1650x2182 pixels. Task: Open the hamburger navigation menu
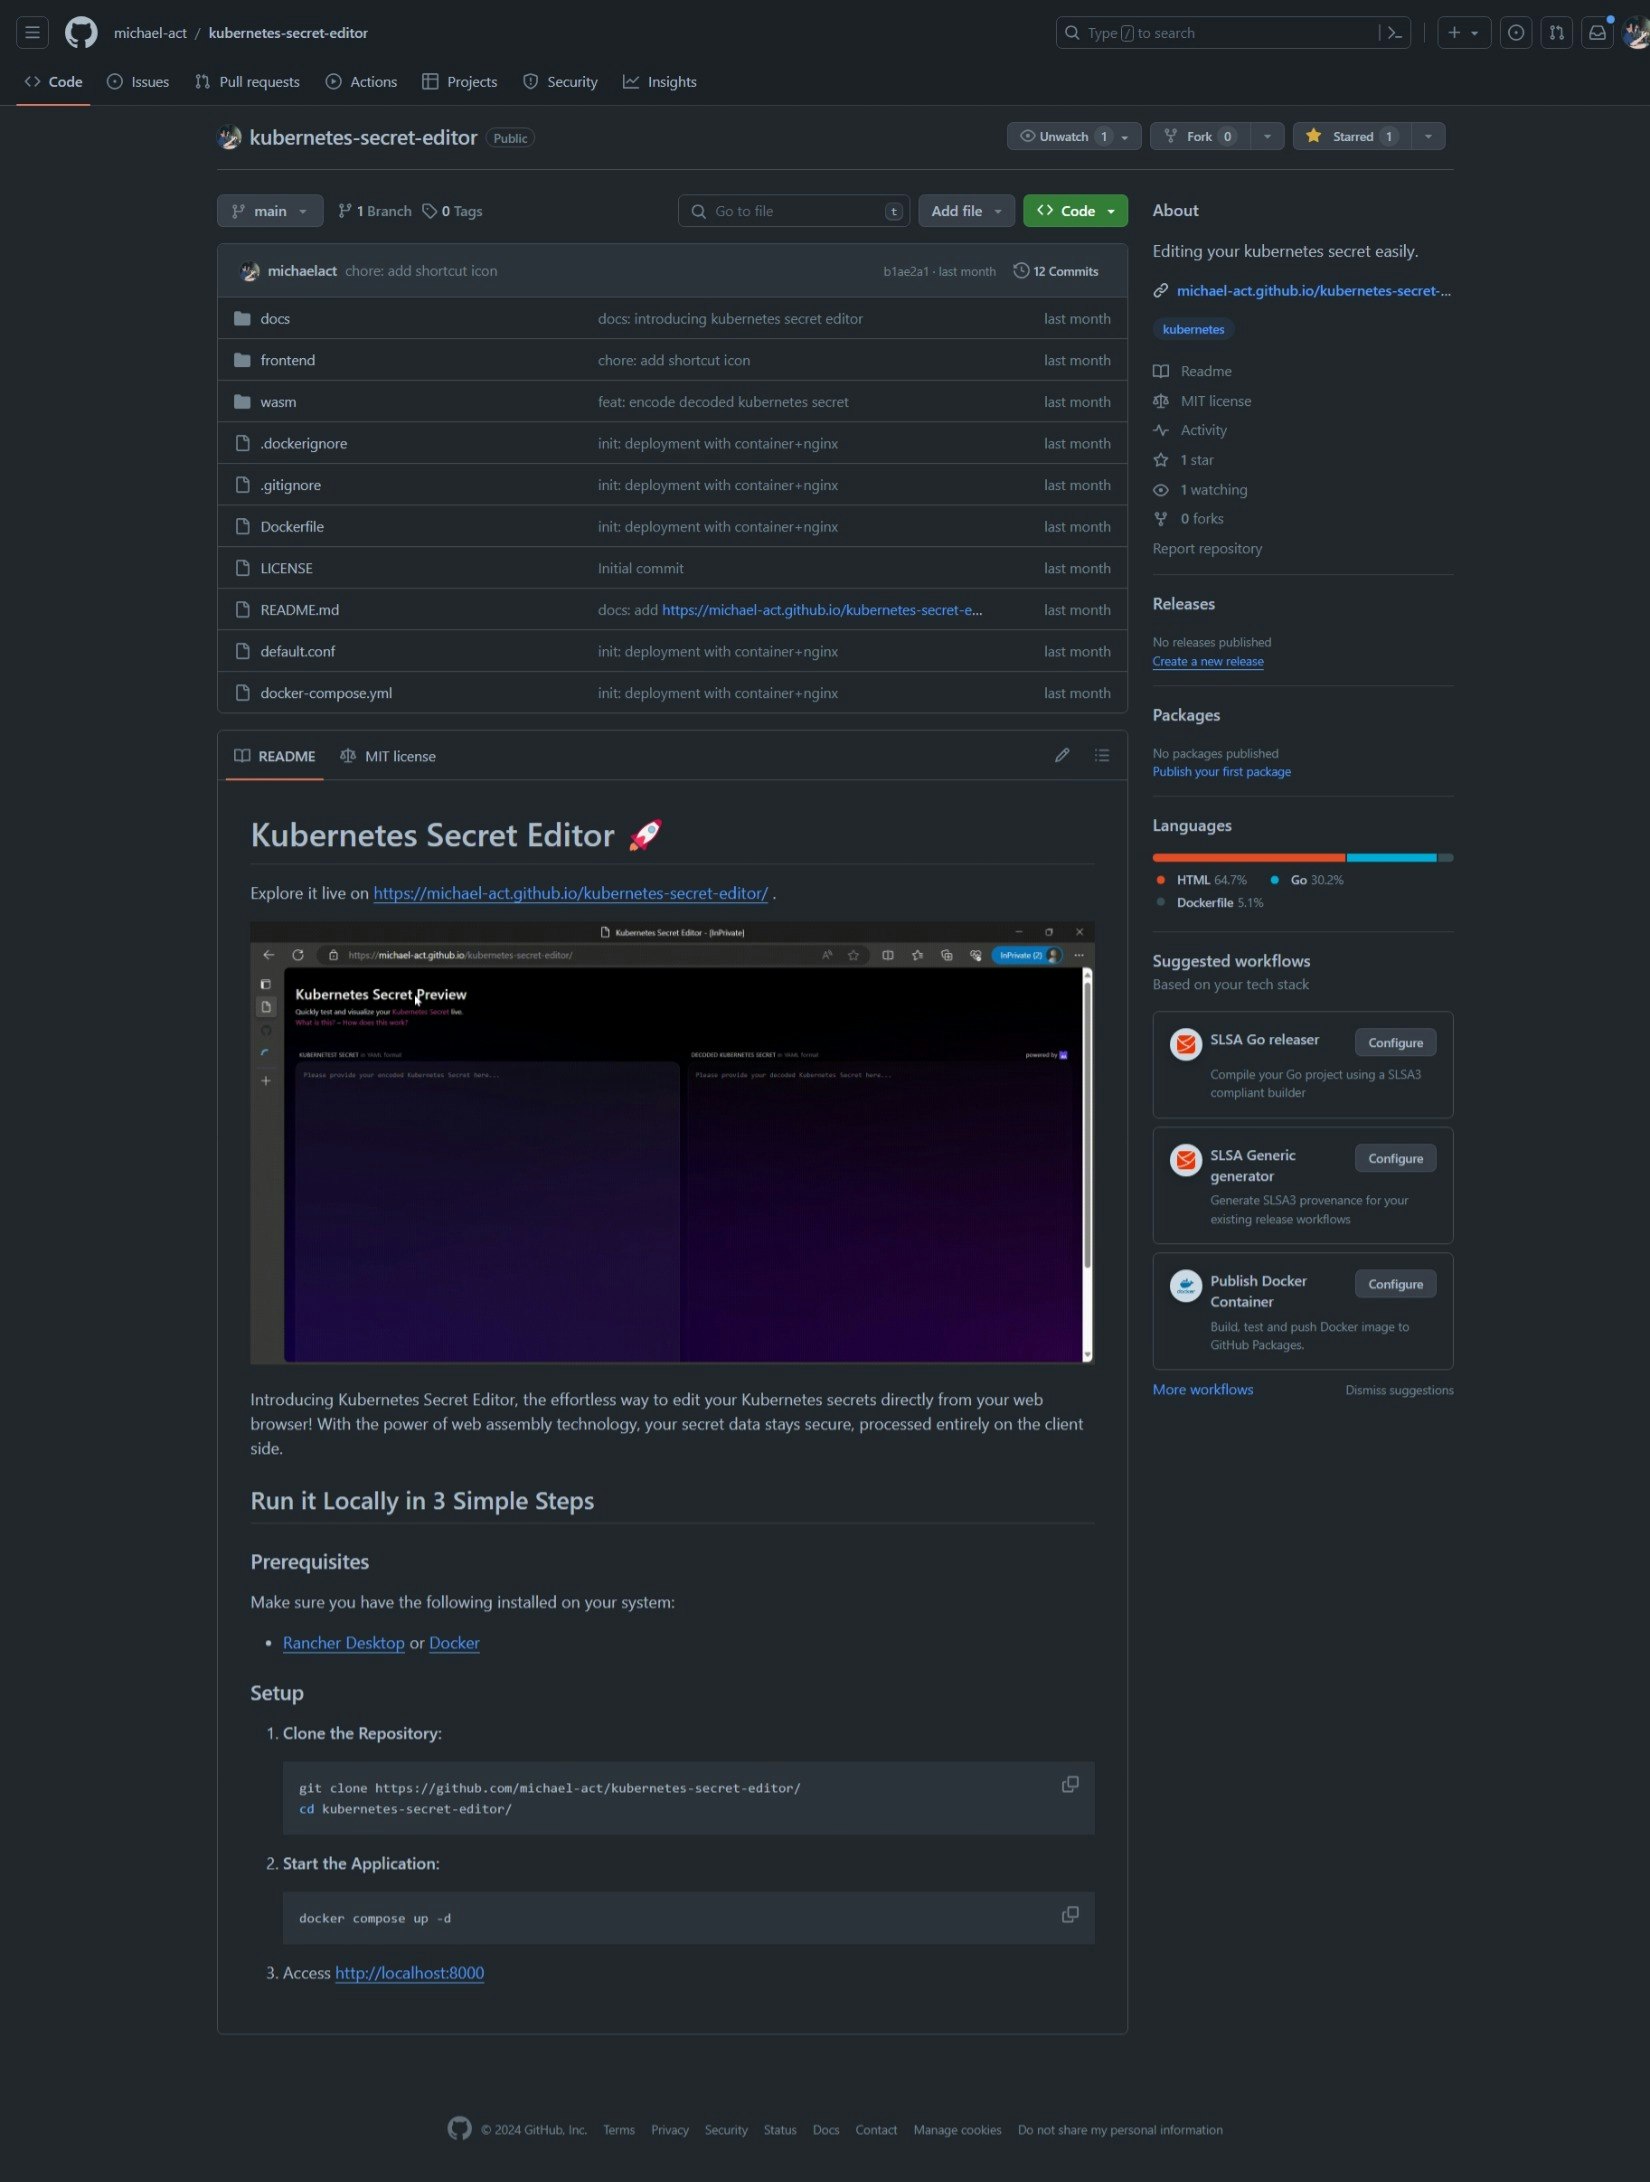[x=32, y=33]
